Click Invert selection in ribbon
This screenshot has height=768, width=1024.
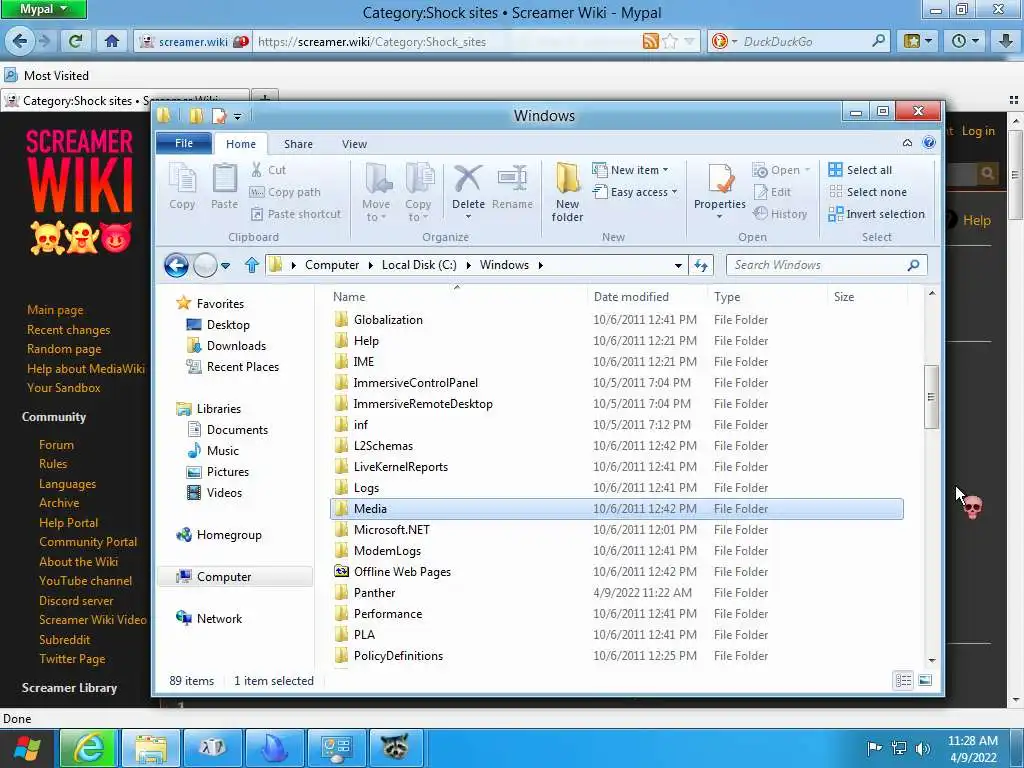(876, 214)
